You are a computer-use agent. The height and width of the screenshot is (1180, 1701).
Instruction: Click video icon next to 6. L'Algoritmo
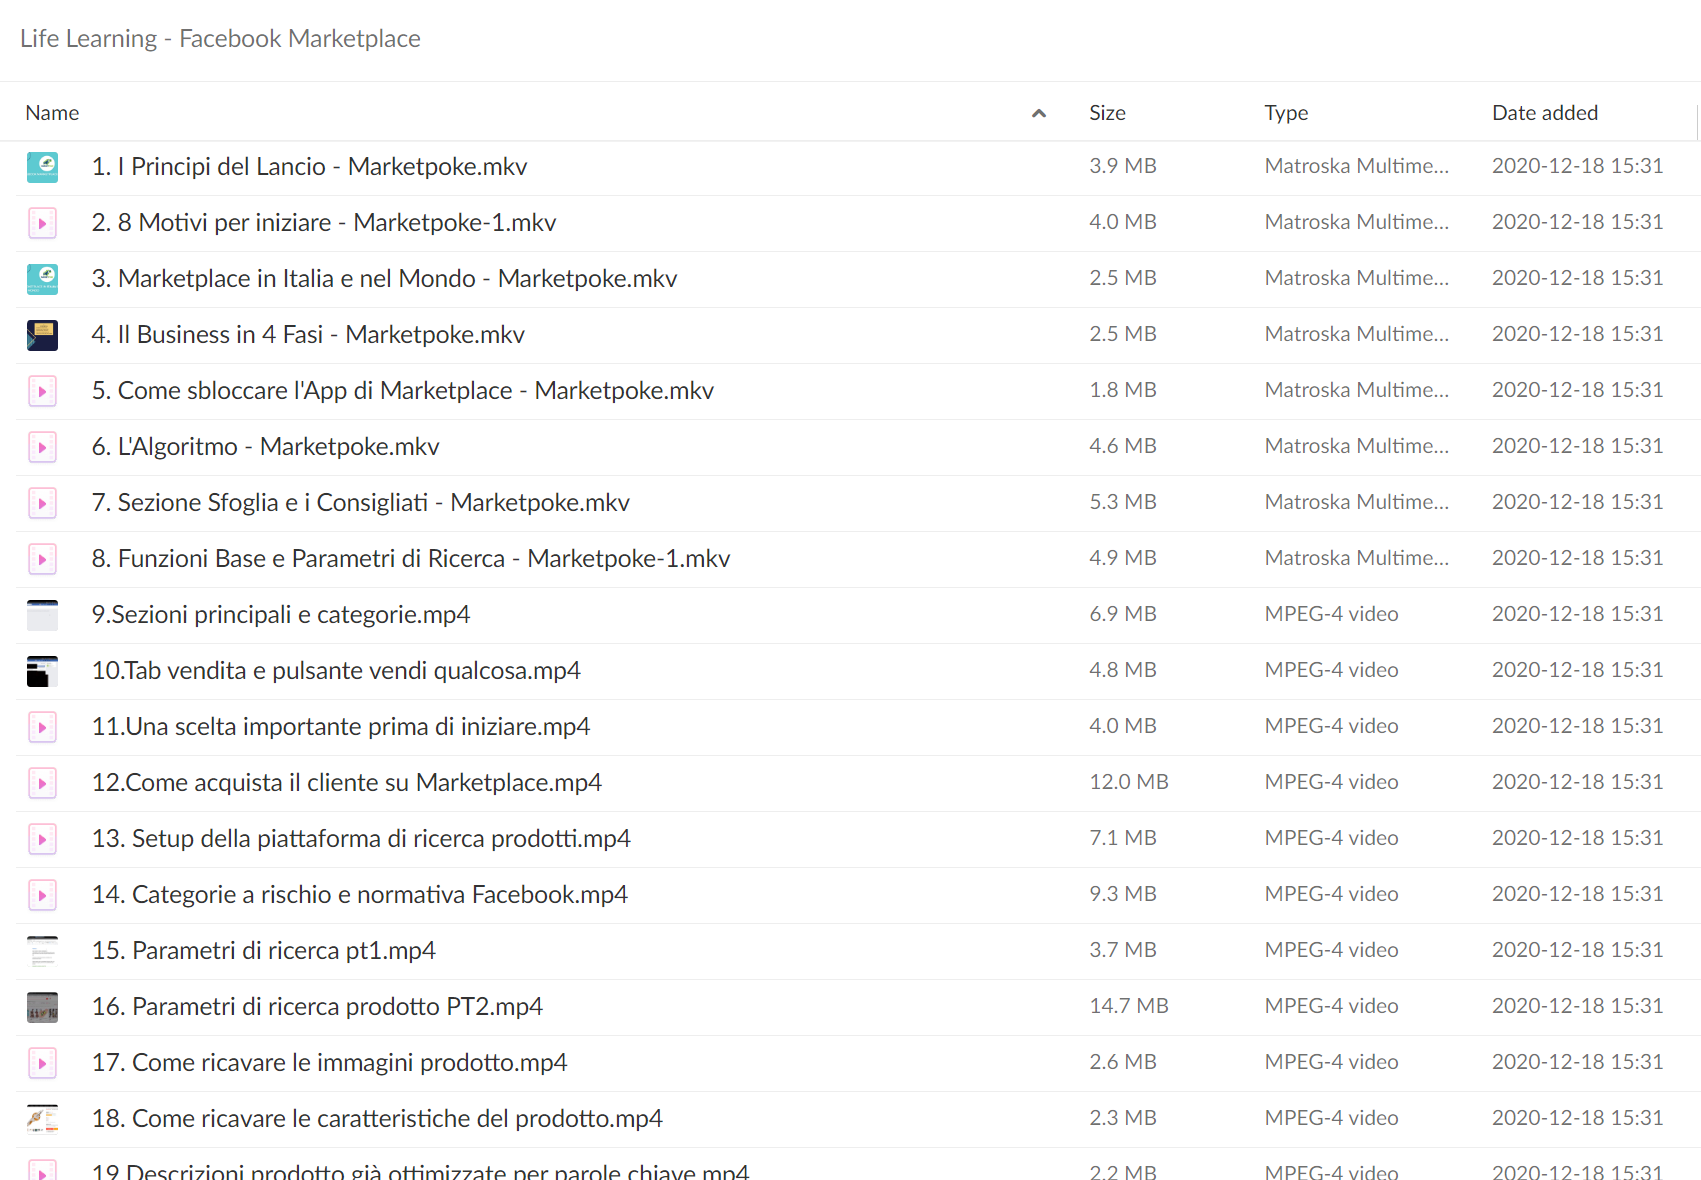tap(42, 447)
